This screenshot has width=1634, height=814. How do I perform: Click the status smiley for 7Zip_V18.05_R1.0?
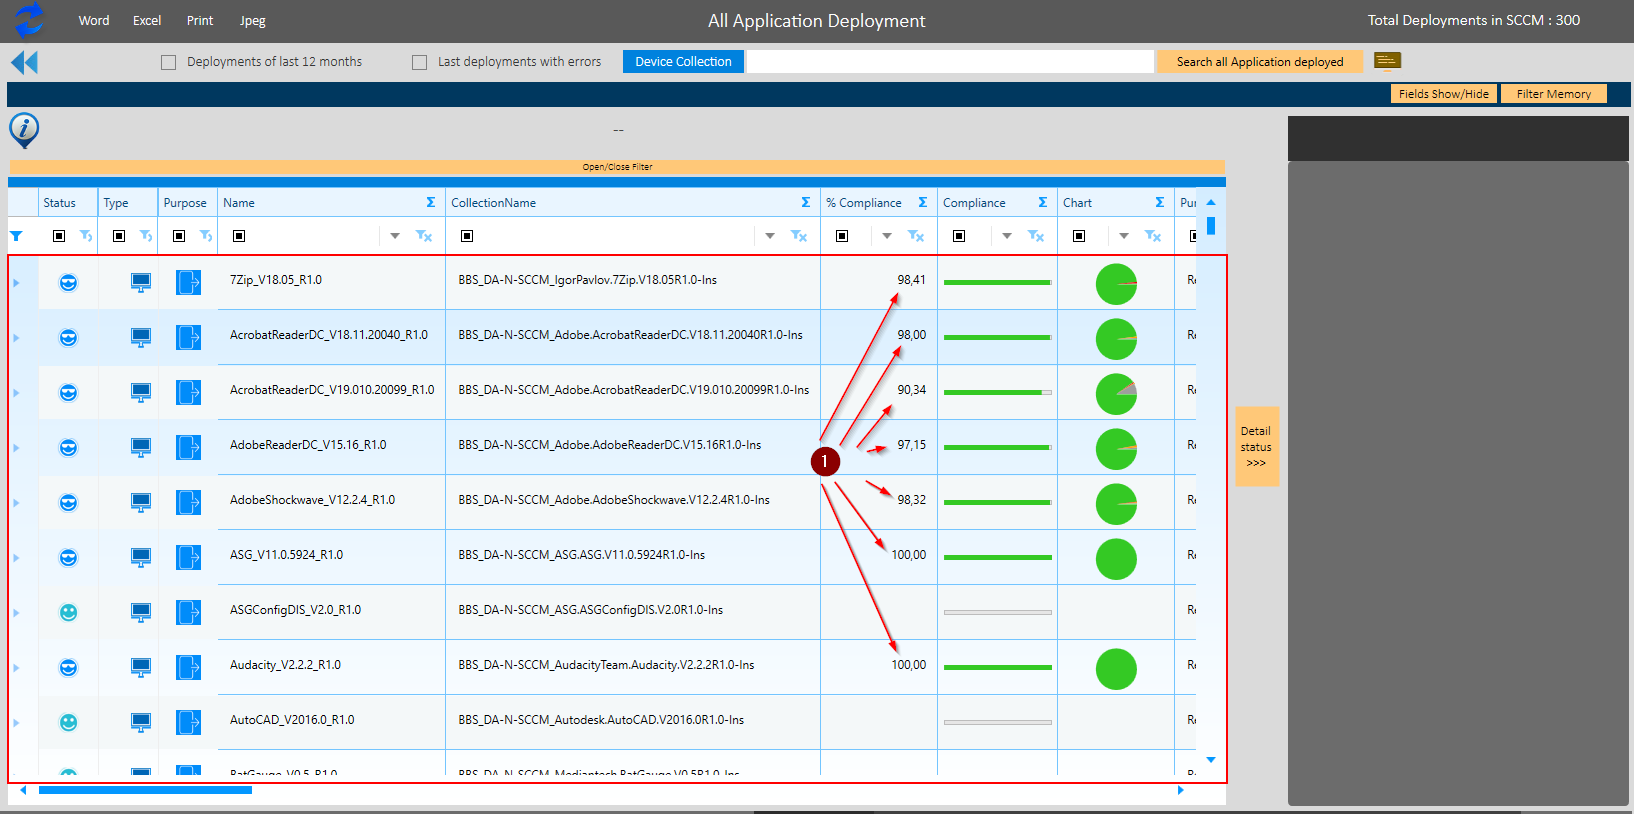click(x=68, y=283)
